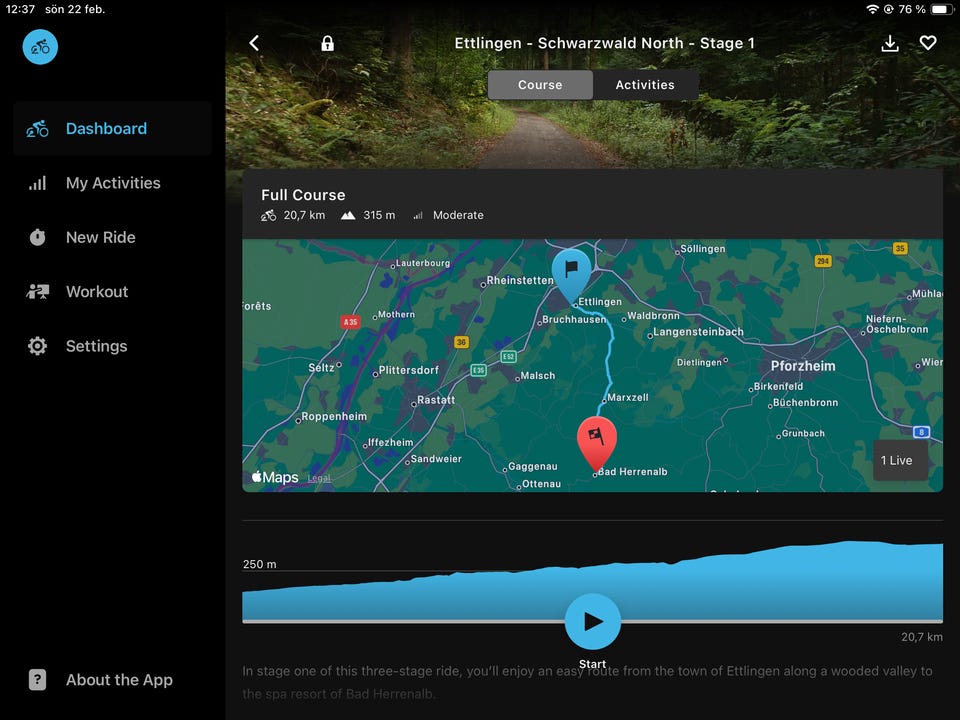Open the 1 Live riders badge
The width and height of the screenshot is (960, 720).
pyautogui.click(x=900, y=460)
